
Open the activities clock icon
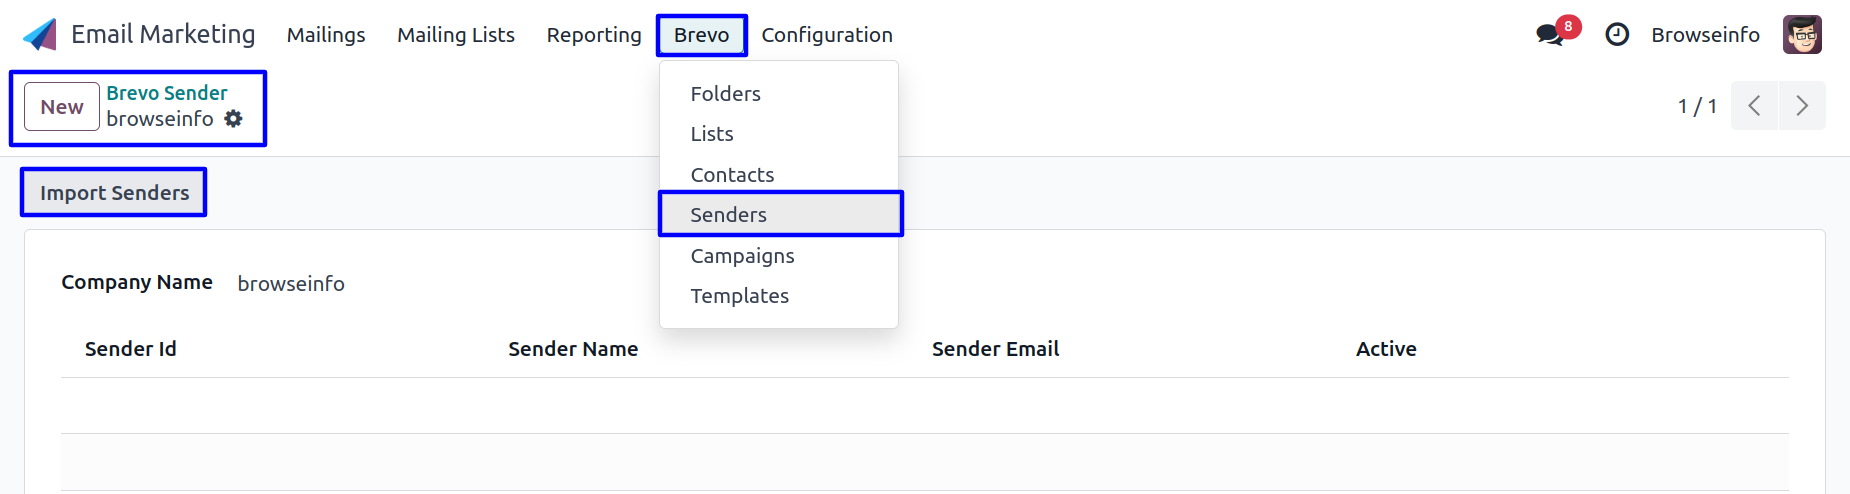(1617, 35)
